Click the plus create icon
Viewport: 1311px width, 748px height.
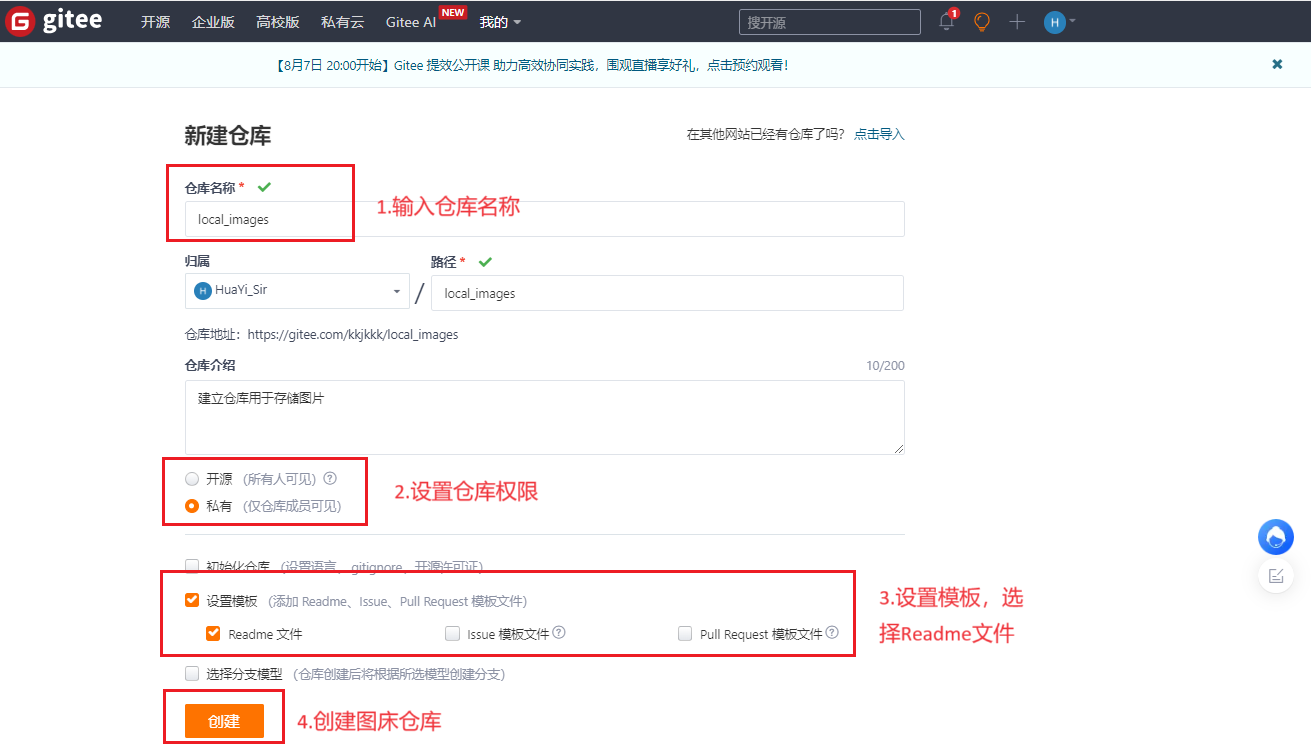(1017, 22)
